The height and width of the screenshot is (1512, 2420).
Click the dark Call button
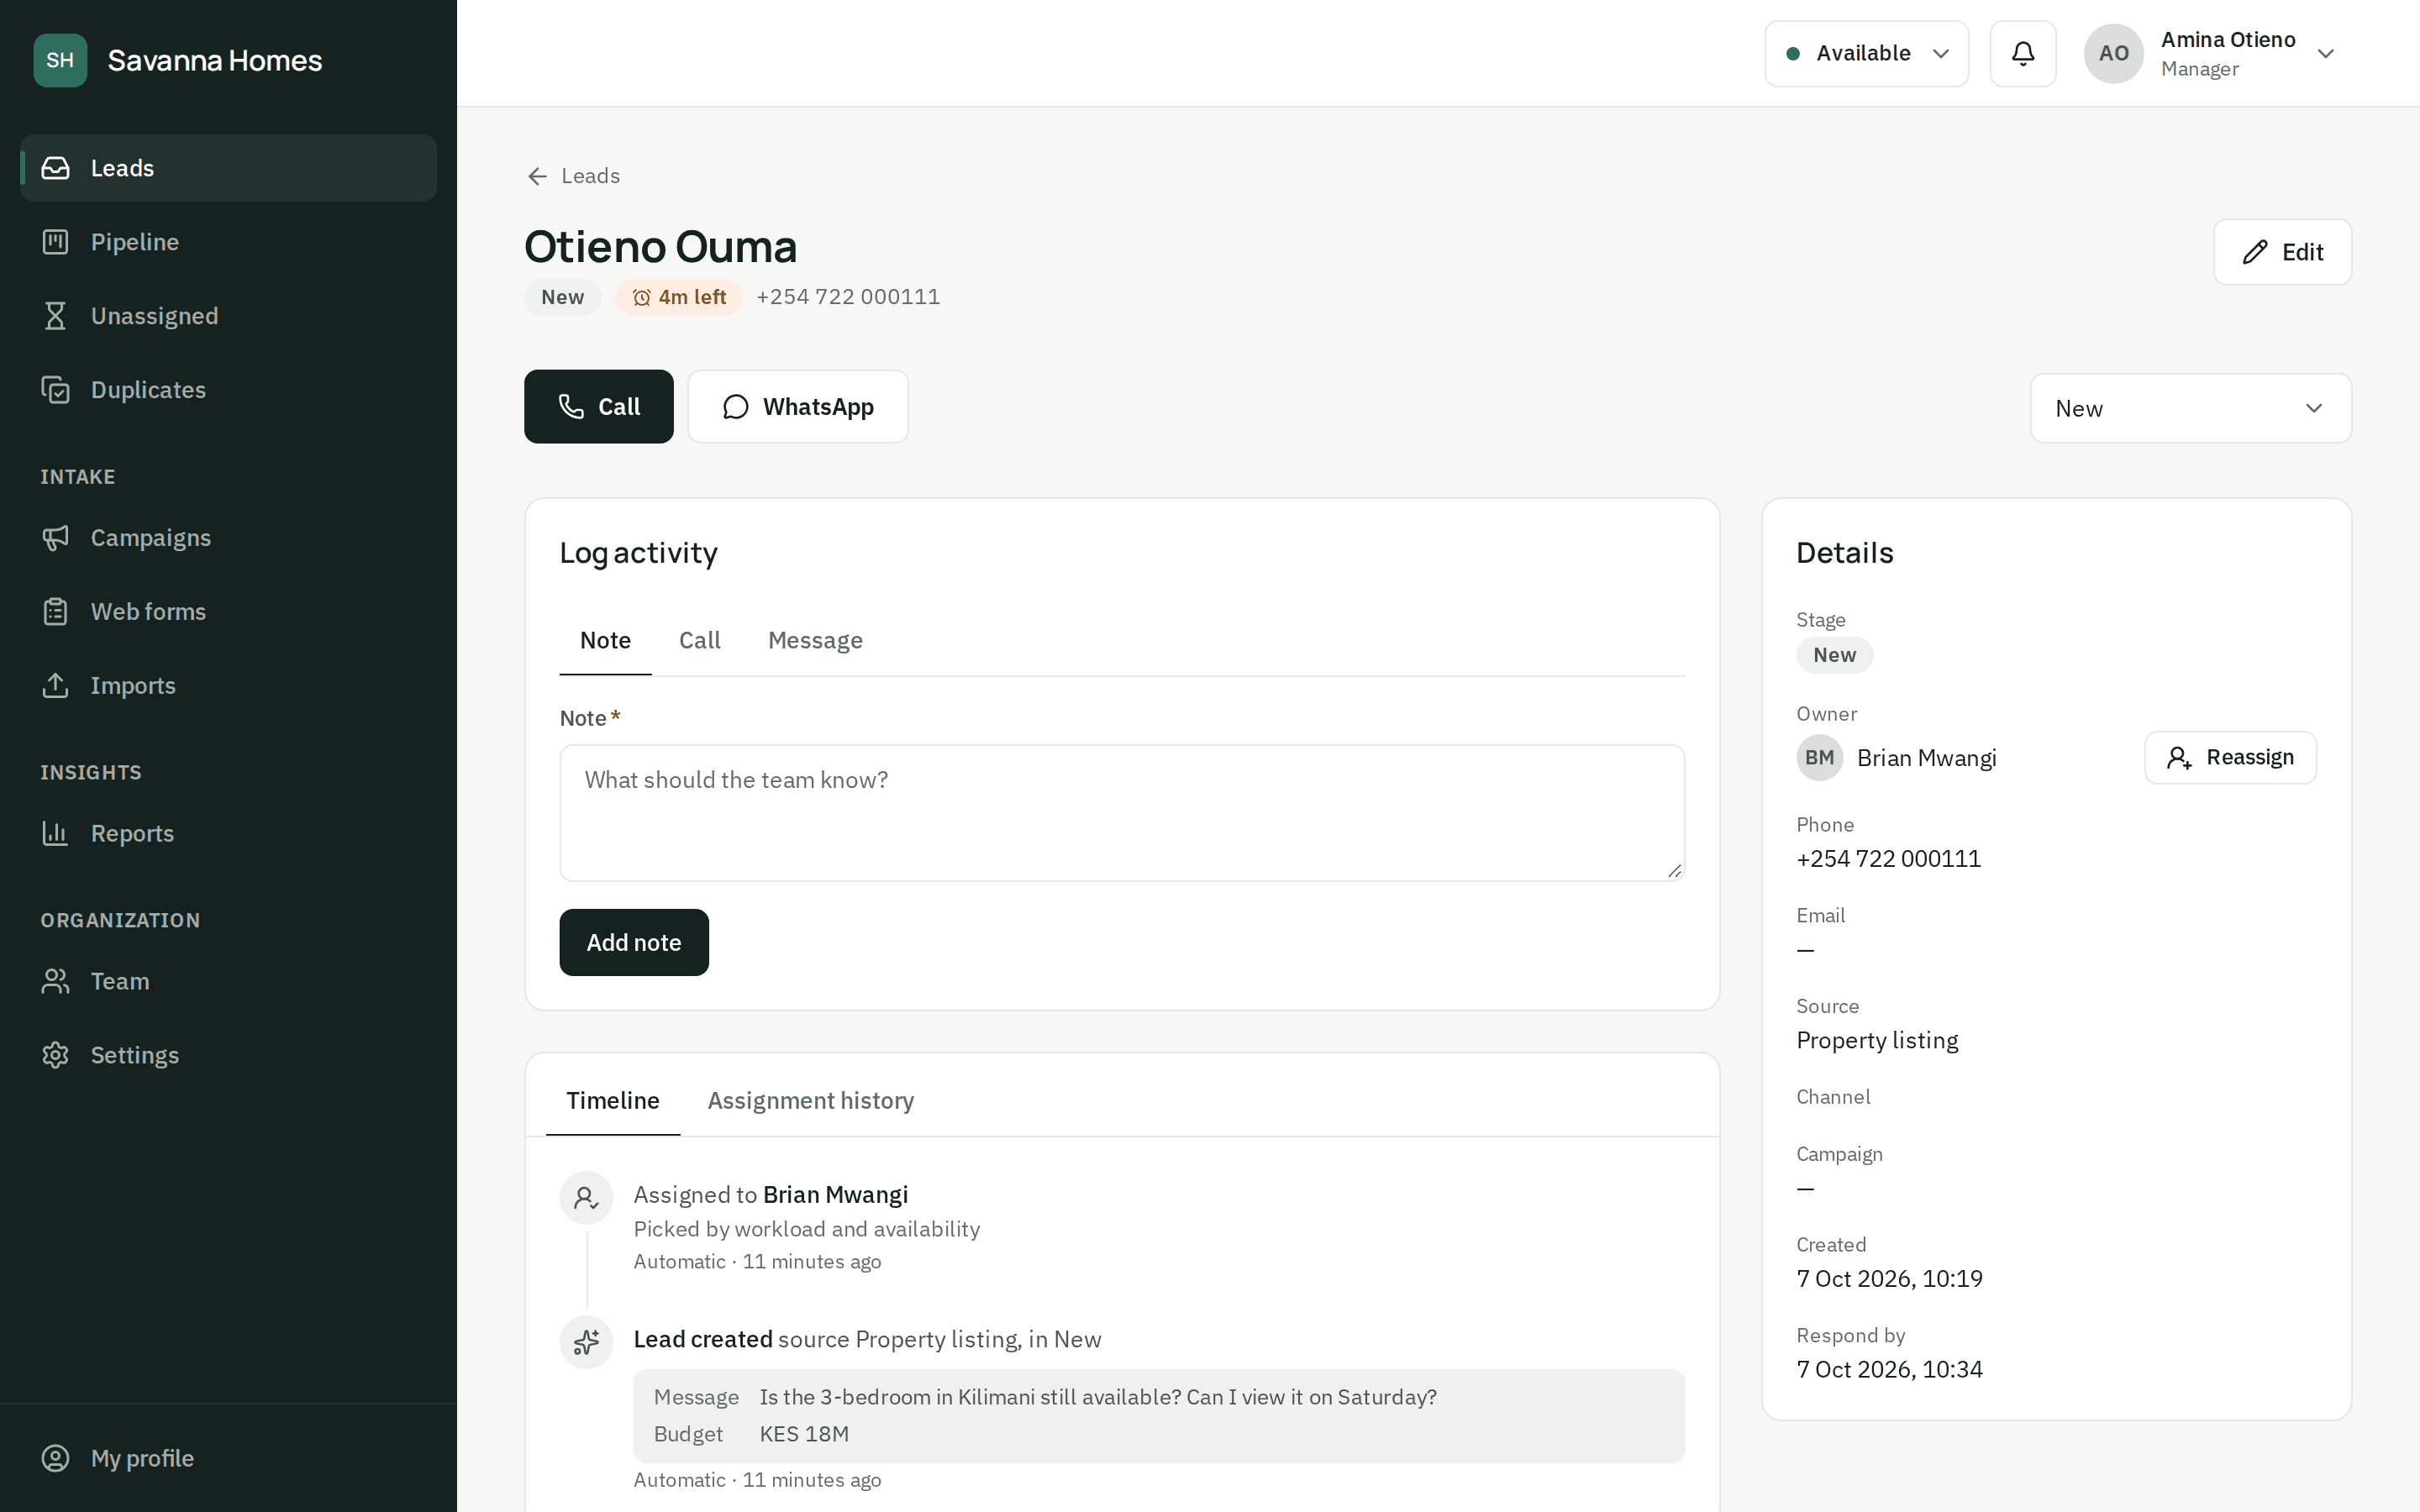click(598, 406)
